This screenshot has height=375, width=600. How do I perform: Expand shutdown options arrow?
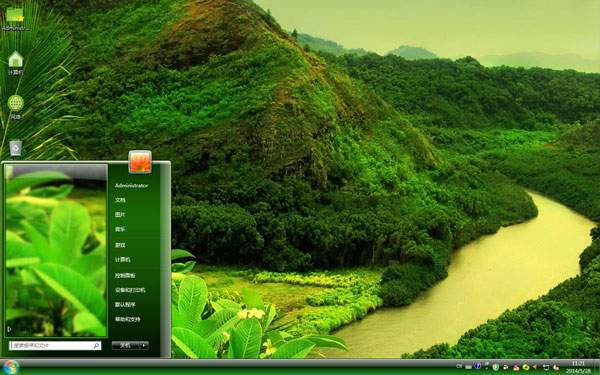click(x=144, y=346)
